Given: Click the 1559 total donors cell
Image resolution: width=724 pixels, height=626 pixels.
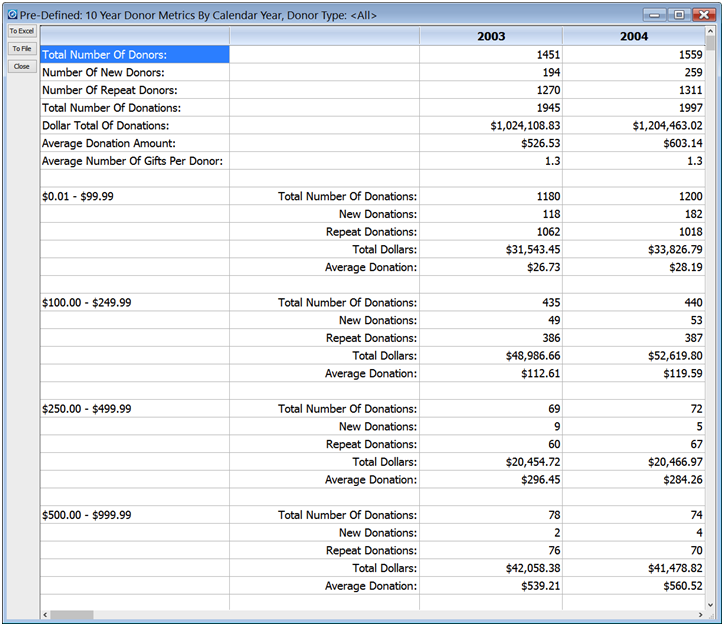Looking at the screenshot, I should click(634, 54).
